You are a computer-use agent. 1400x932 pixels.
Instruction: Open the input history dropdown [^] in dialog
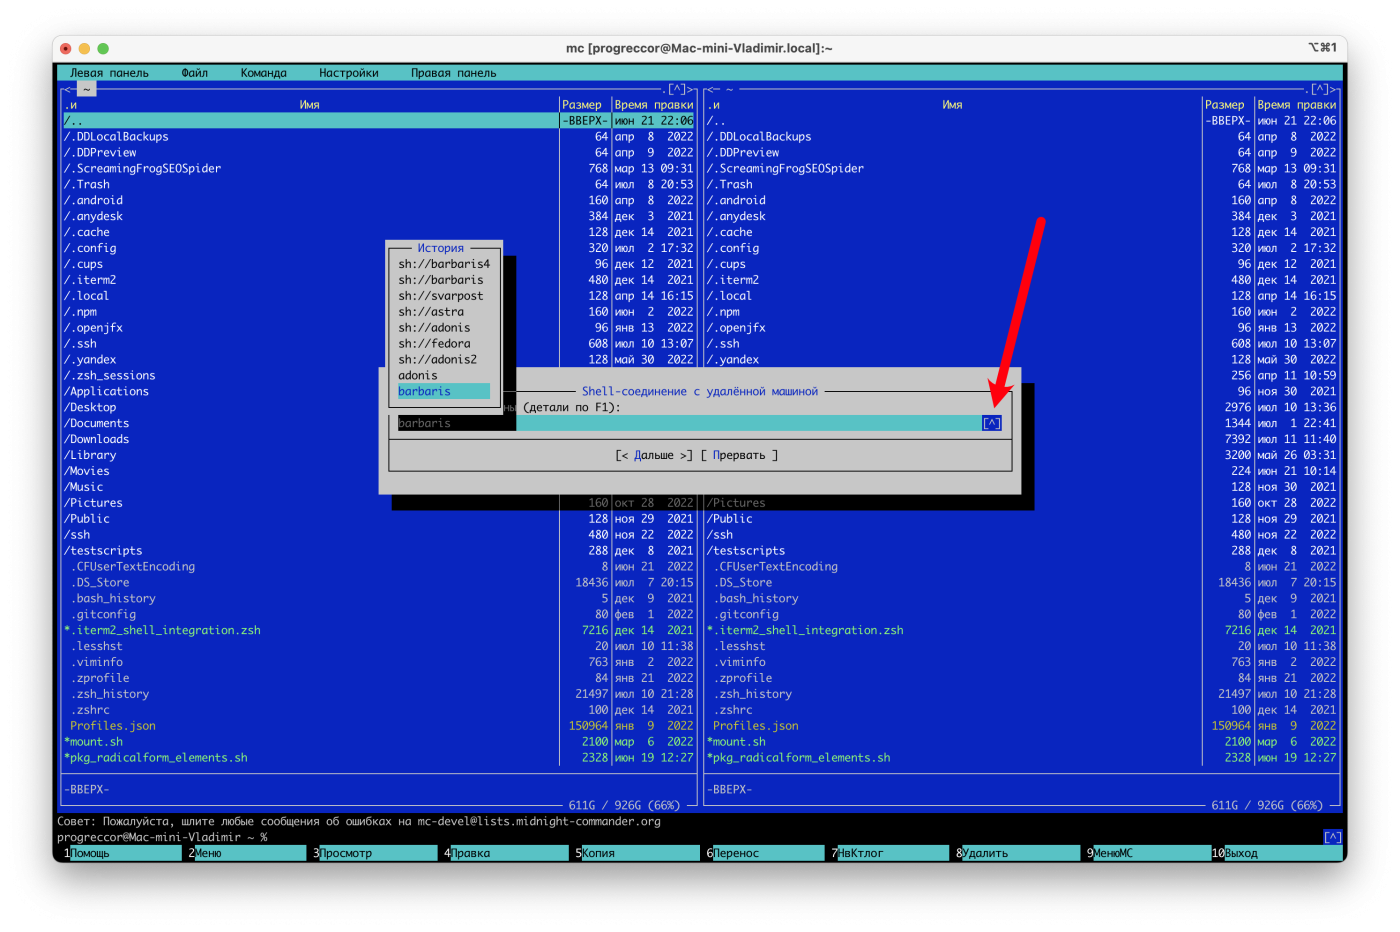coord(991,423)
